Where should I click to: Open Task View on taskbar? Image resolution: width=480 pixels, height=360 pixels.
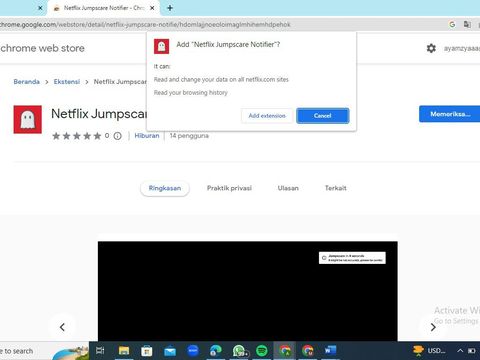tap(100, 350)
